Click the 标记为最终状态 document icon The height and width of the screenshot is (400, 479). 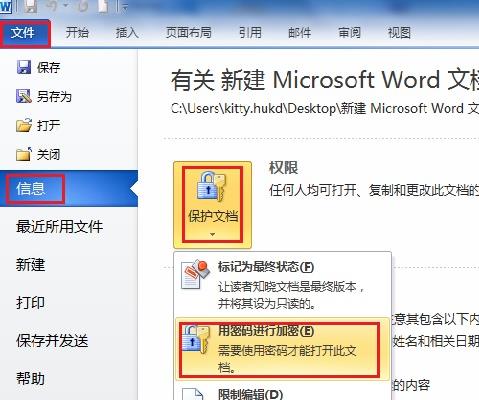click(x=195, y=274)
